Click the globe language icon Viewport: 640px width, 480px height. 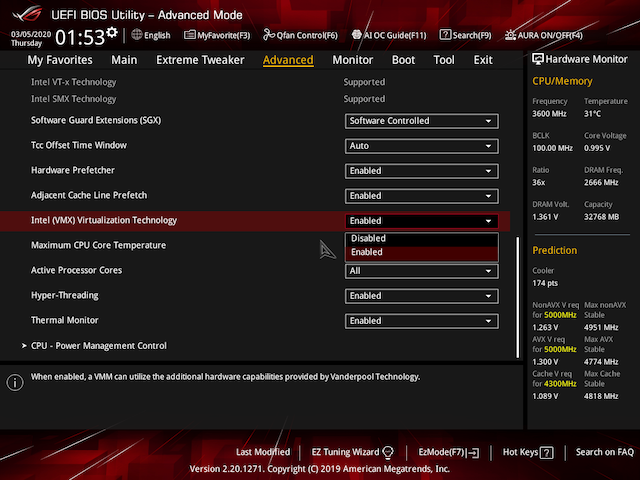click(137, 35)
